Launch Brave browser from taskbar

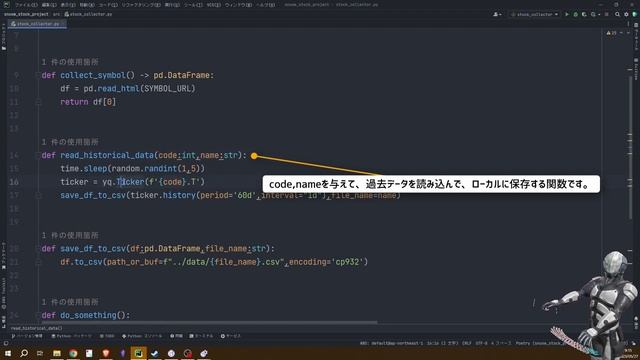[106, 353]
